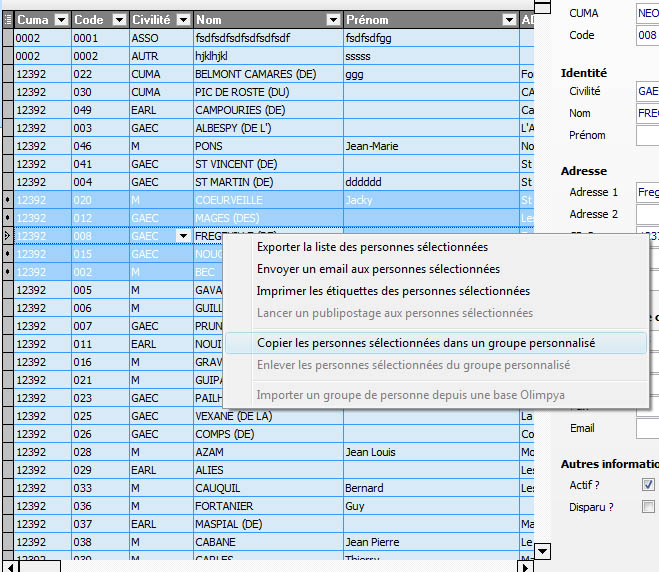Click the split box above vertical scrollbar
The image size is (659, 572).
tap(543, 7)
